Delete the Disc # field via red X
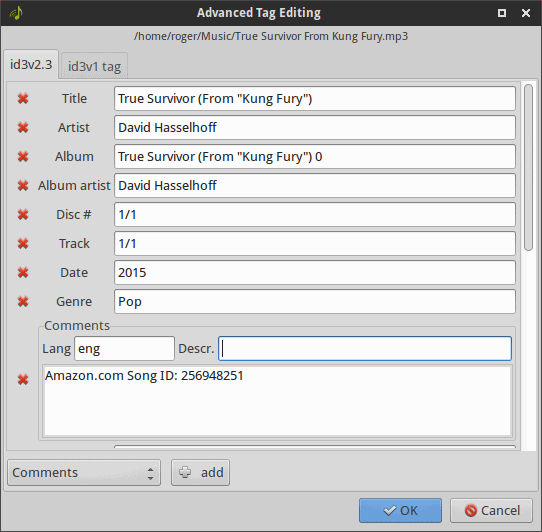 tap(23, 215)
